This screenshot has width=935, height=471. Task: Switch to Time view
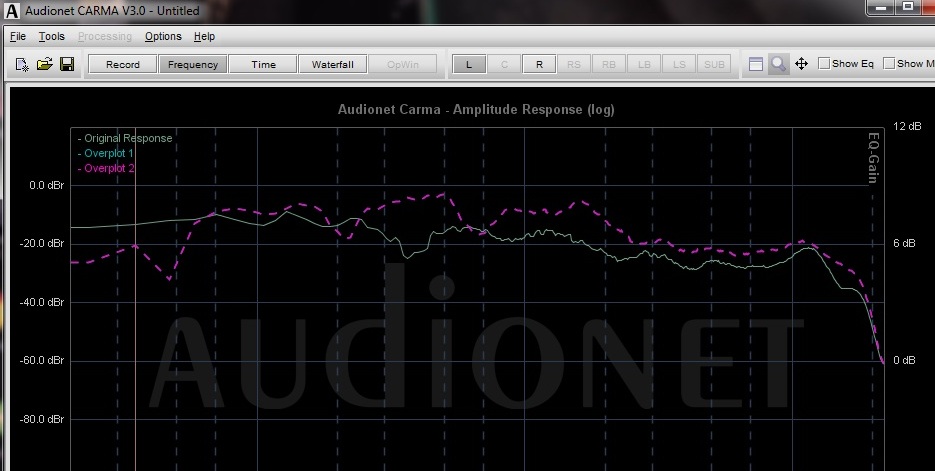coord(263,65)
